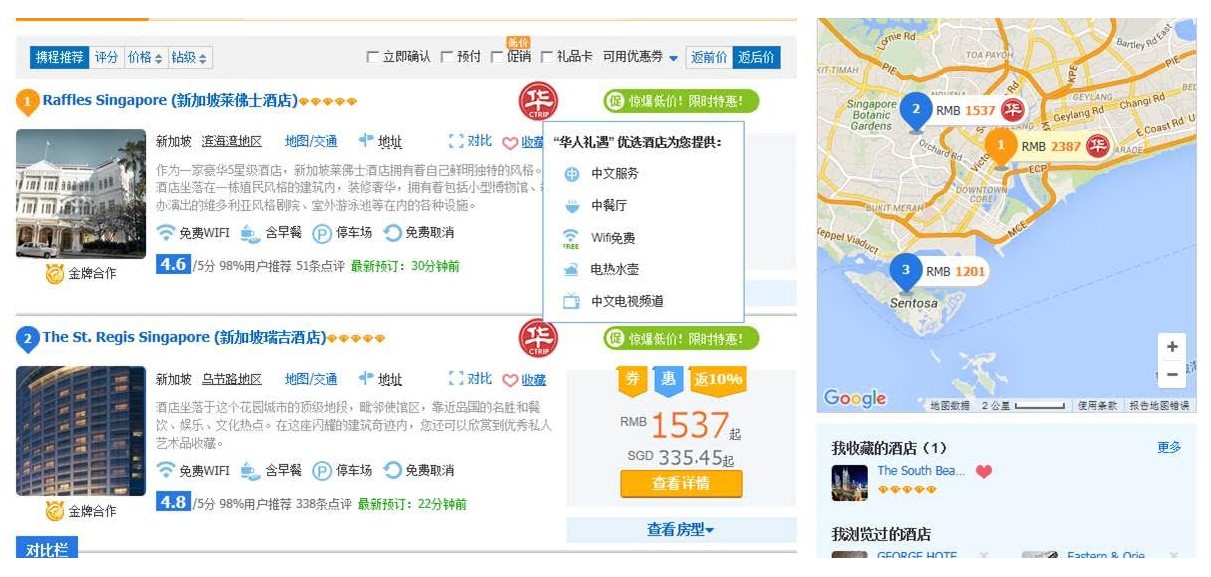Image resolution: width=1211 pixels, height=577 pixels.
Task: Add Raffles Singapore to comparison (对比)
Action: 470,142
